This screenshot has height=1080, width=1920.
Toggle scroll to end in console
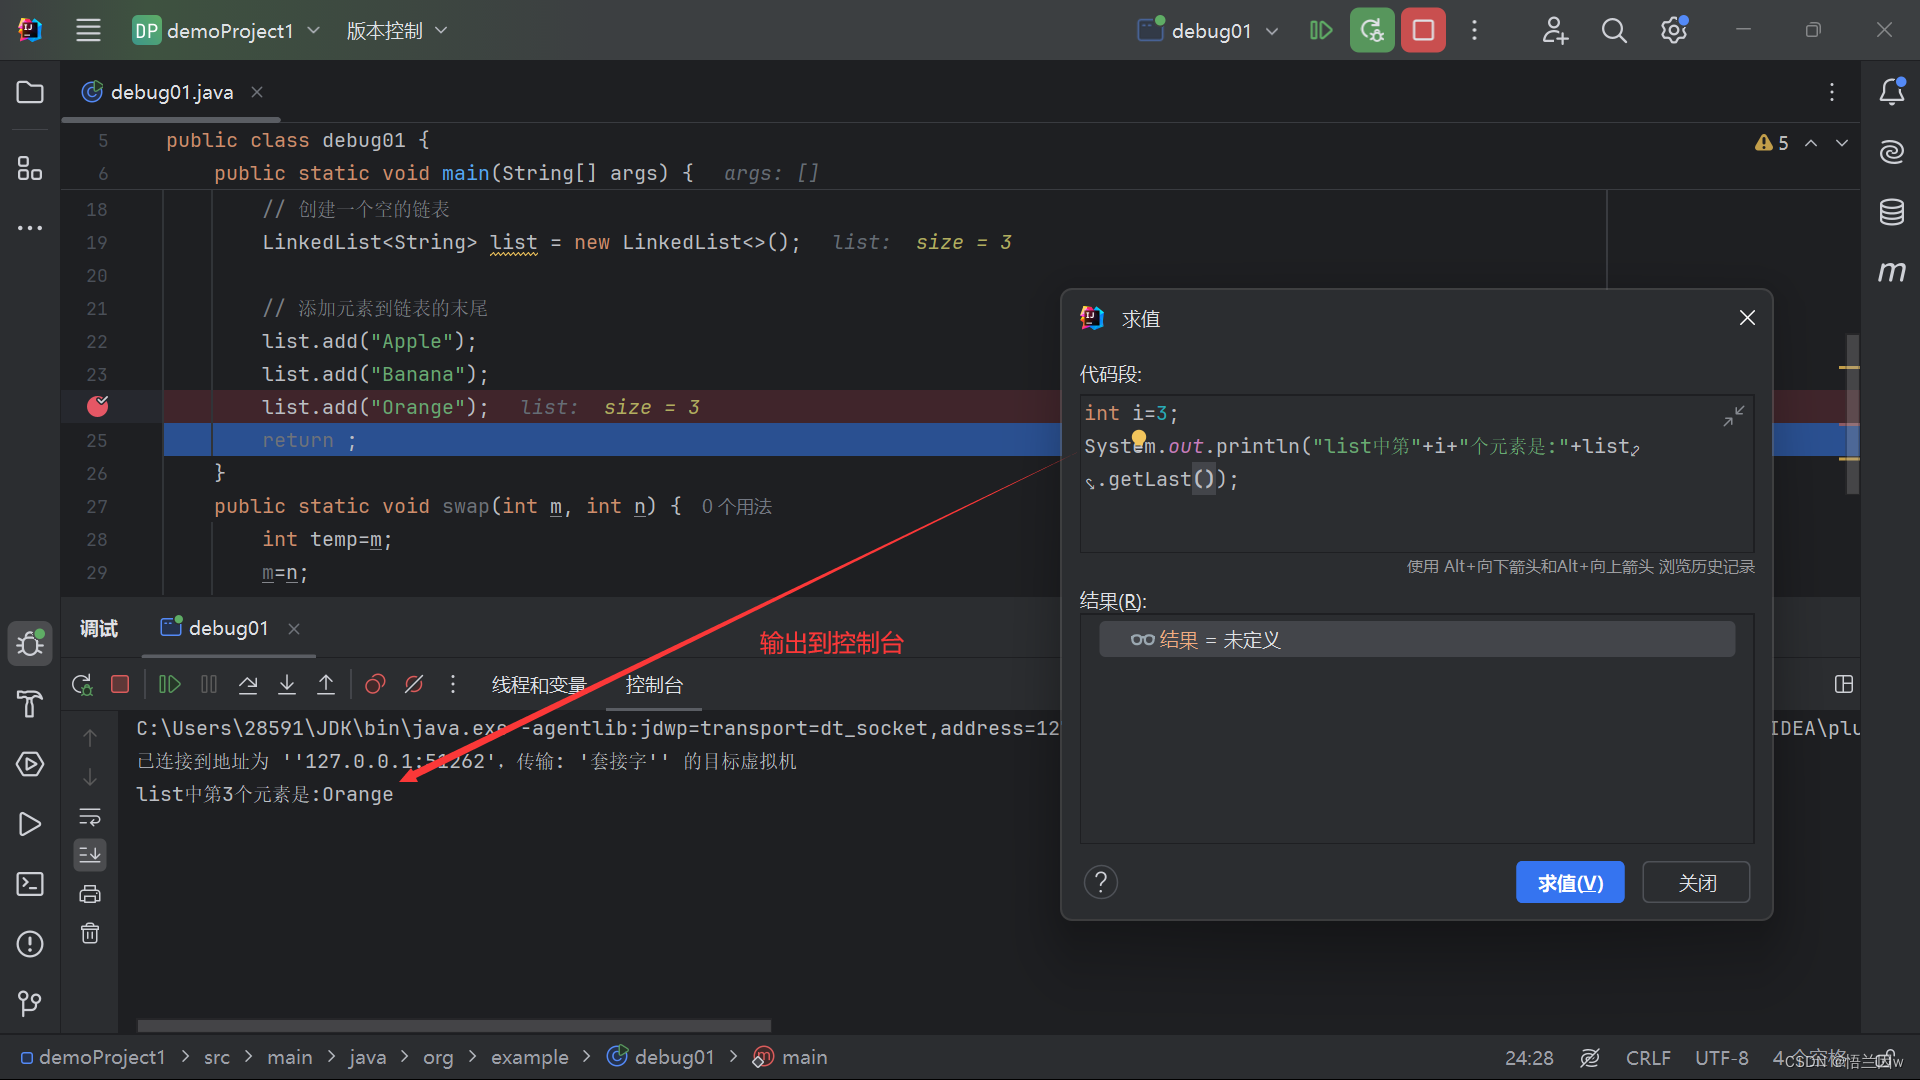click(90, 855)
